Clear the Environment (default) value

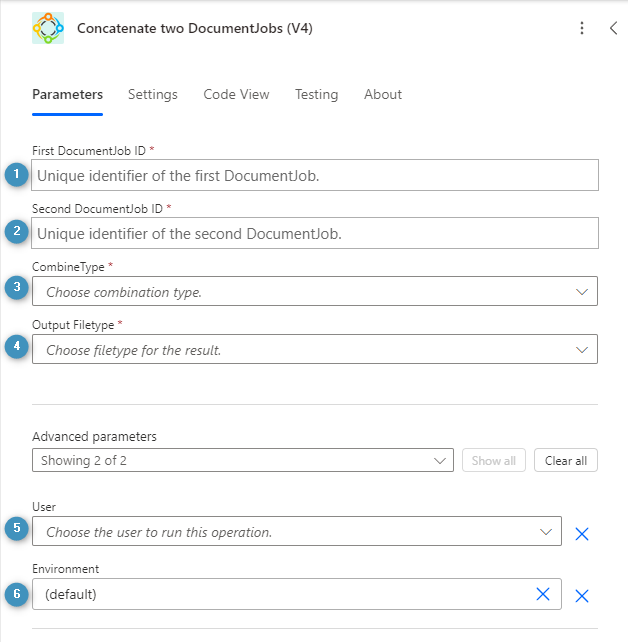[543, 594]
